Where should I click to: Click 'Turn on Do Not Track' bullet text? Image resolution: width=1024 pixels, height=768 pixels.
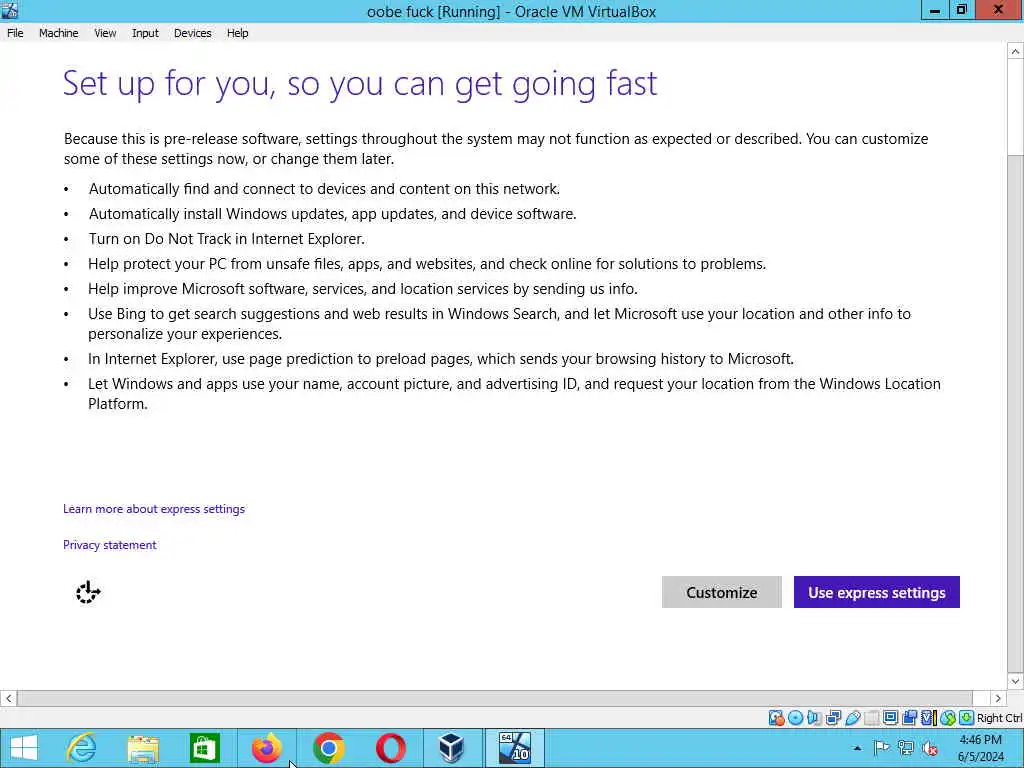point(227,239)
